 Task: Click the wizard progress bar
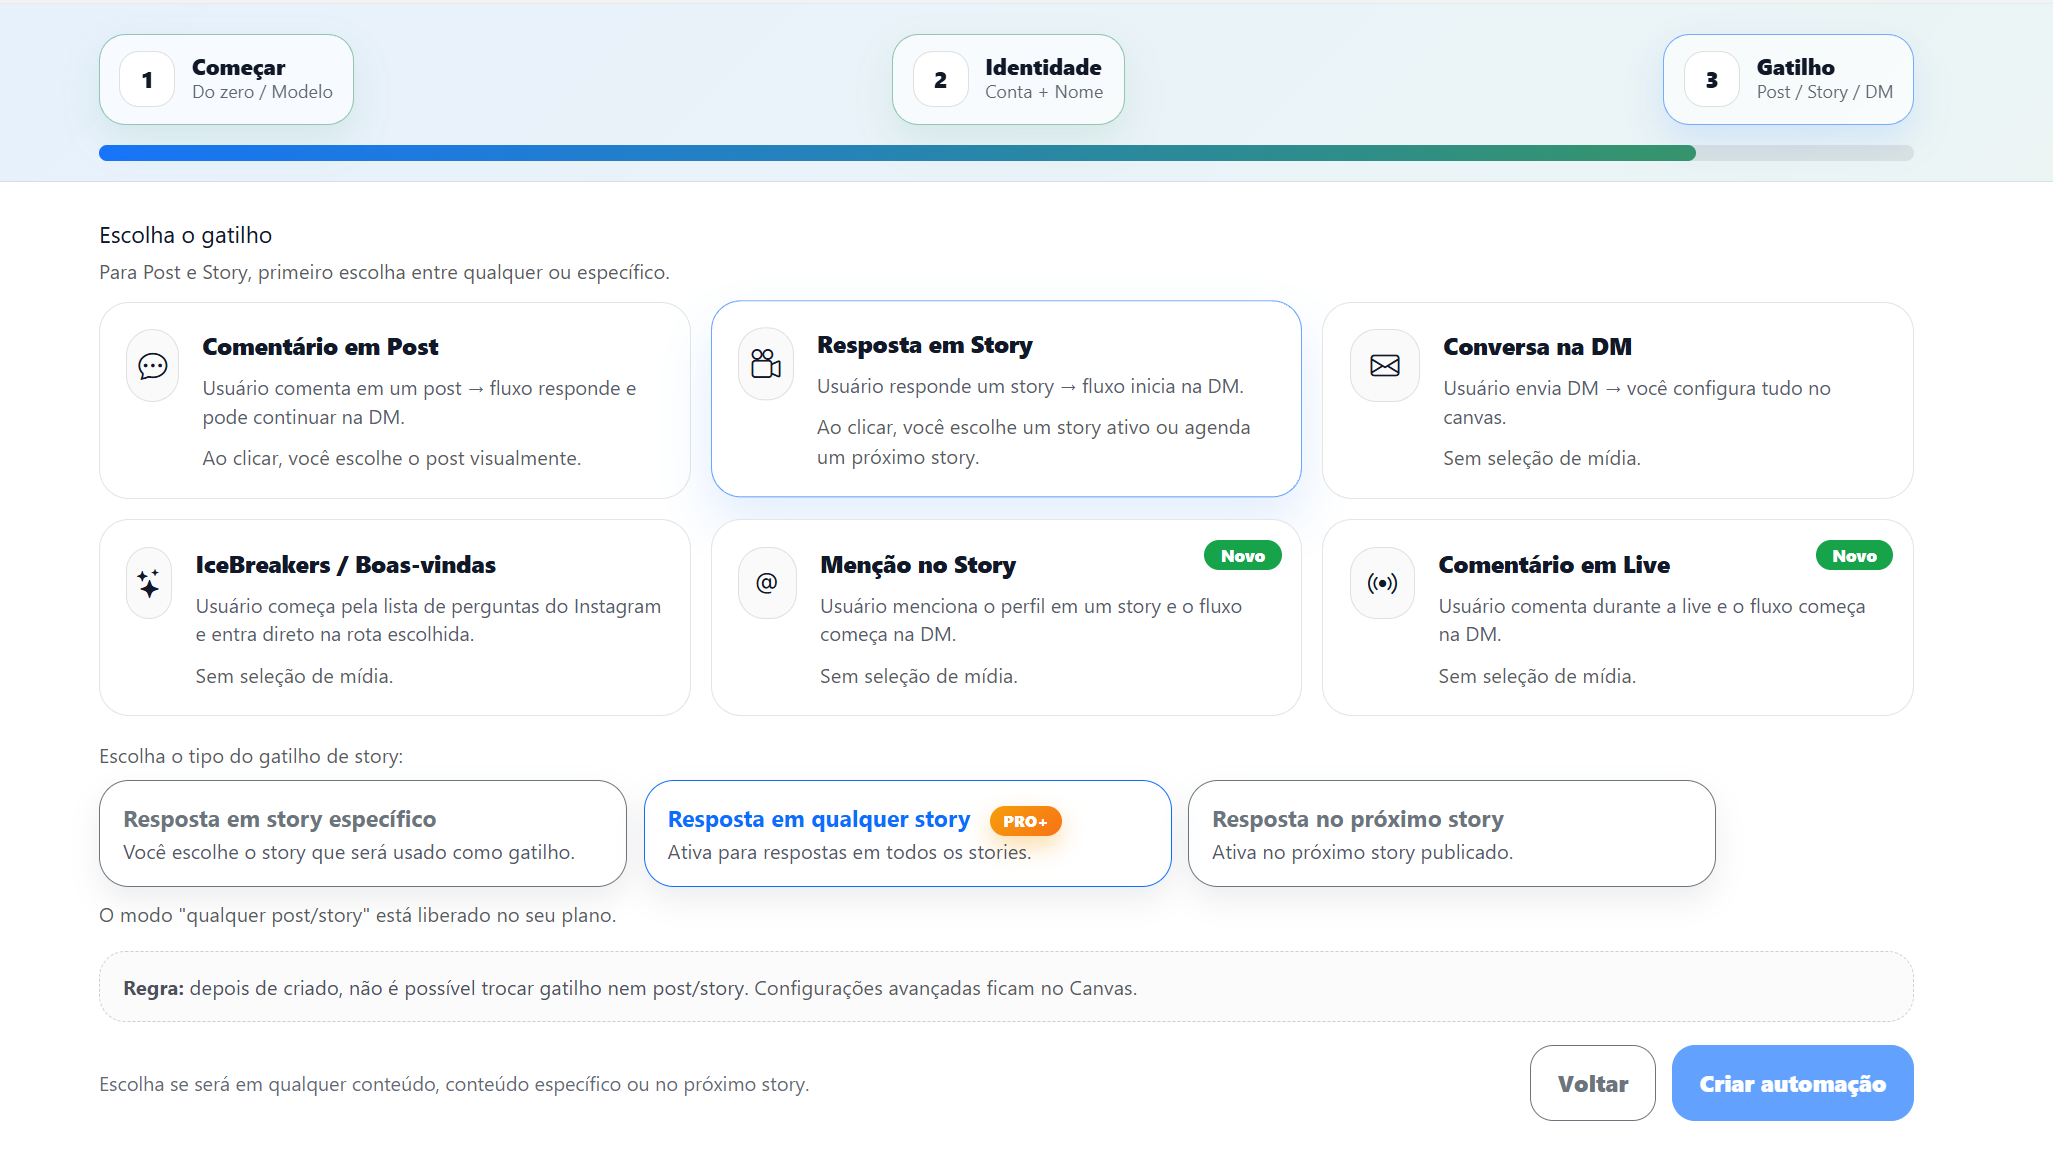(1006, 153)
